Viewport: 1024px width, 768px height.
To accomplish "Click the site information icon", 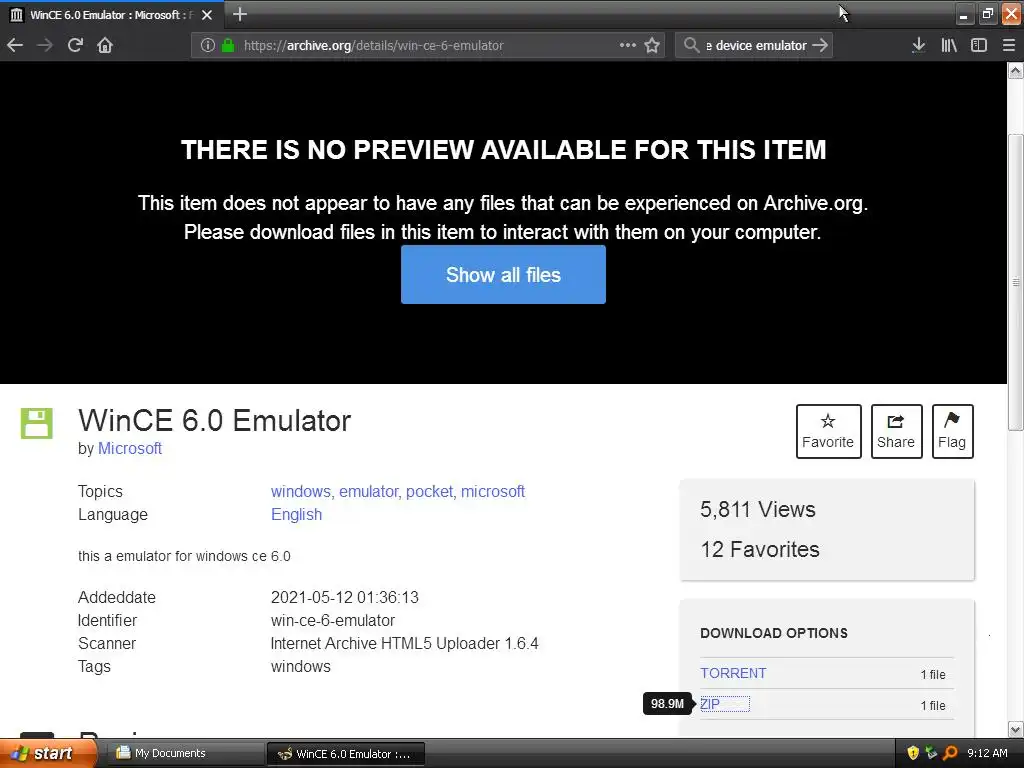I will point(208,45).
